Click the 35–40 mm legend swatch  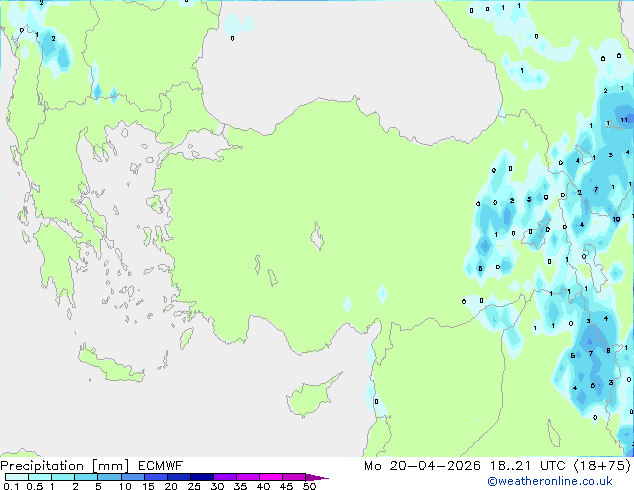[x=247, y=477]
